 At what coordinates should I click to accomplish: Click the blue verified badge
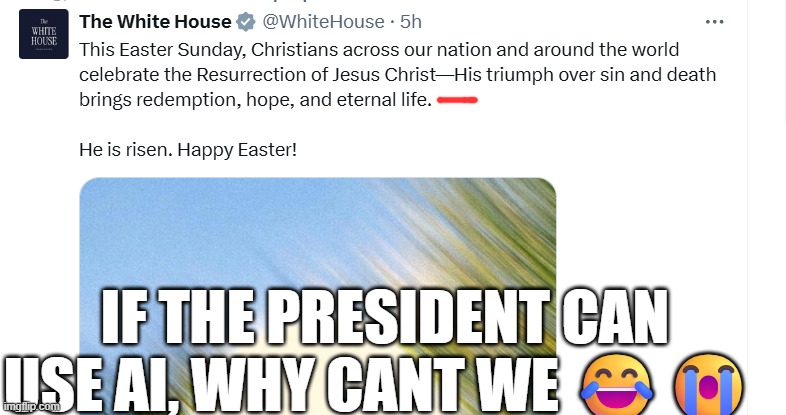(x=246, y=22)
